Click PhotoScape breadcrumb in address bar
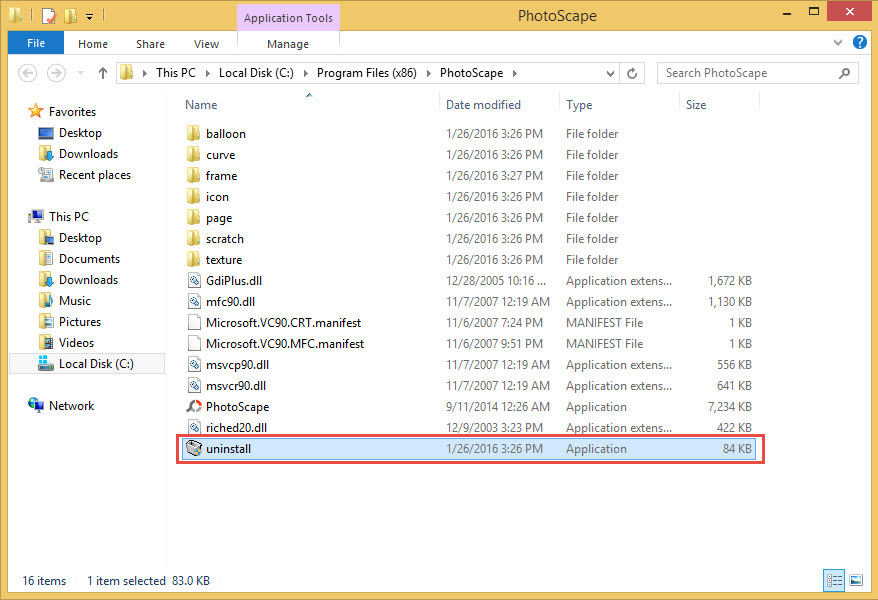Image resolution: width=878 pixels, height=600 pixels. [471, 73]
